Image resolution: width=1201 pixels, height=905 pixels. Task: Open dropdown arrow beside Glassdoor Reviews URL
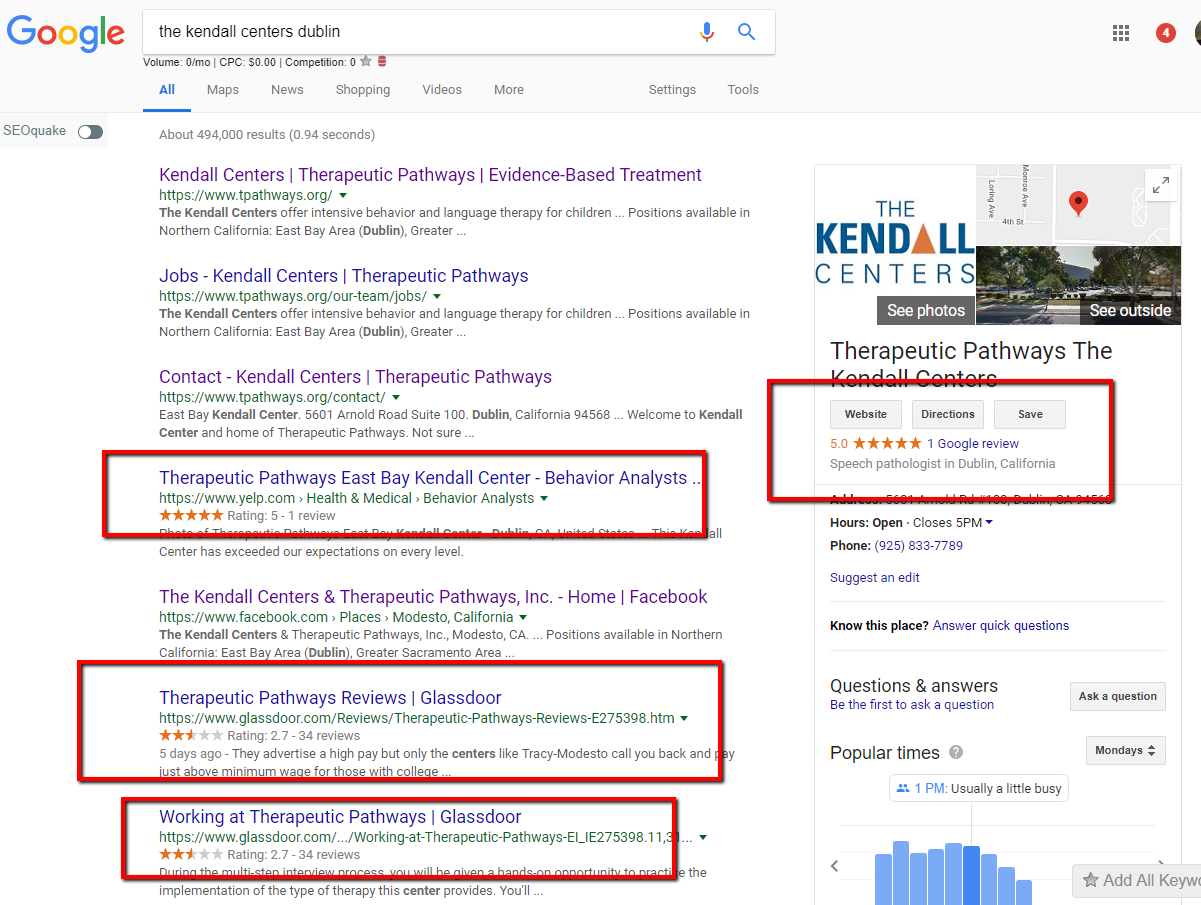(684, 718)
